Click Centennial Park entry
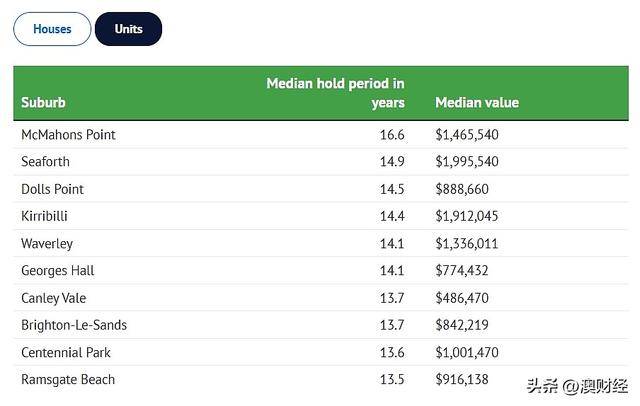 click(66, 352)
